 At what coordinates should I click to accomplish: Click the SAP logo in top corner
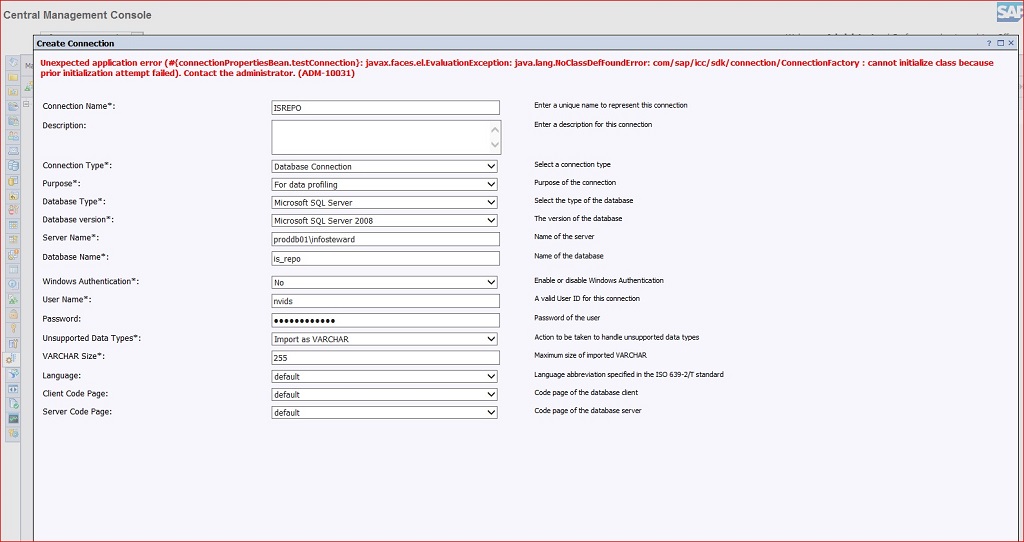[1007, 13]
